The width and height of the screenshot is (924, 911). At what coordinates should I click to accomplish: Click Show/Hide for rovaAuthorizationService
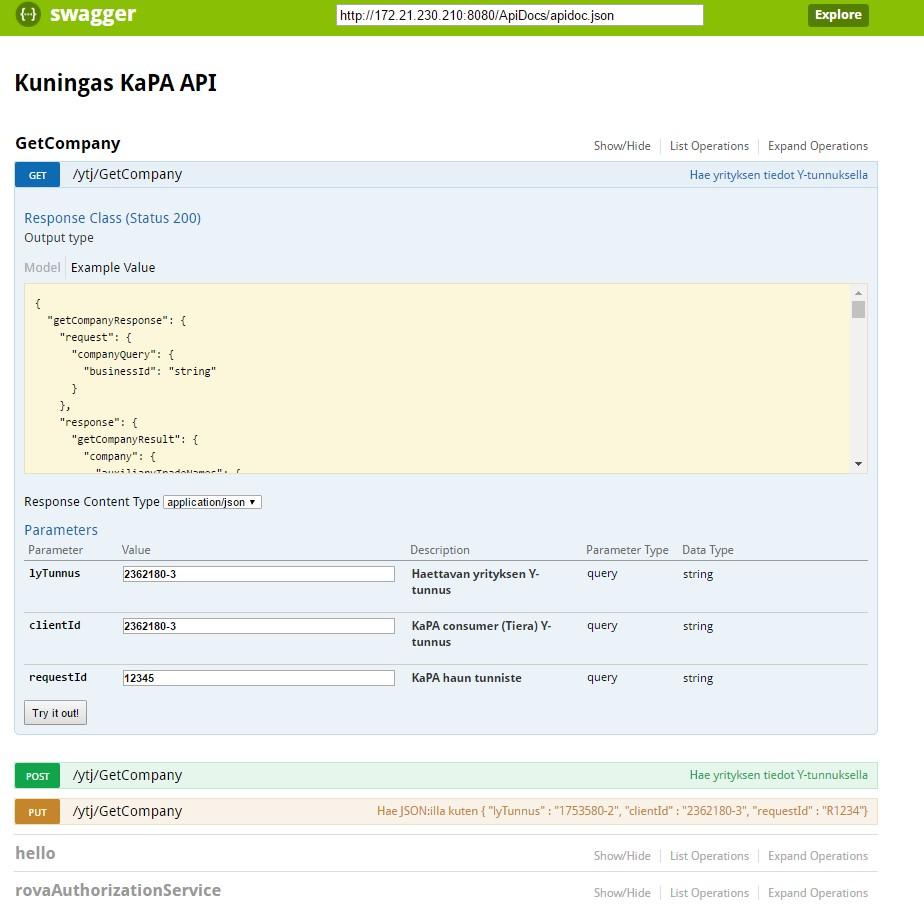point(622,893)
